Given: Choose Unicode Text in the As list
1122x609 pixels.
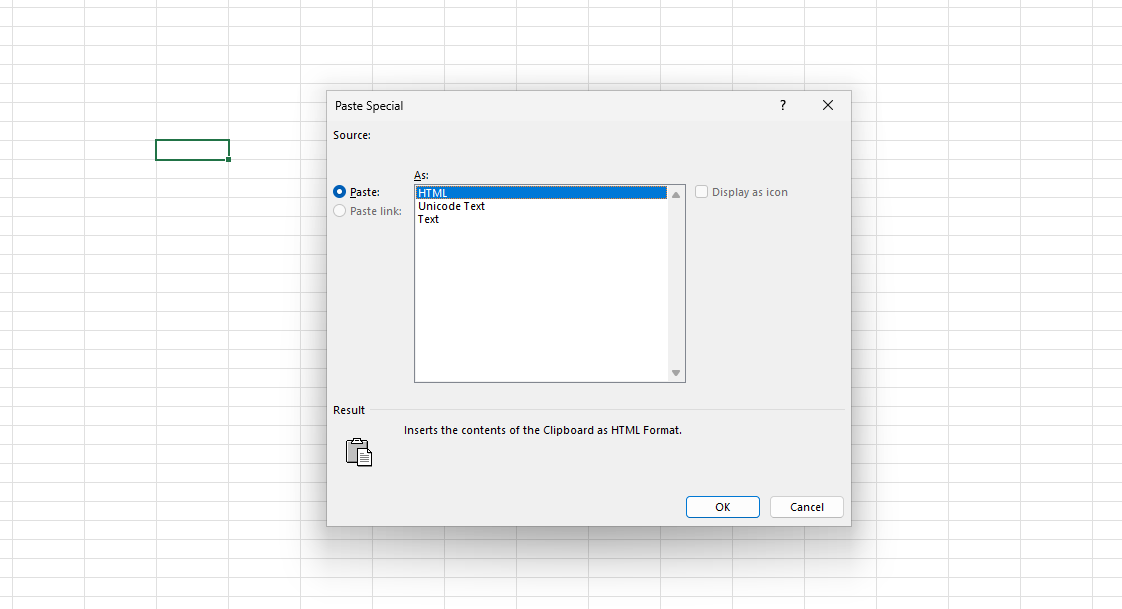Looking at the screenshot, I should [541, 206].
